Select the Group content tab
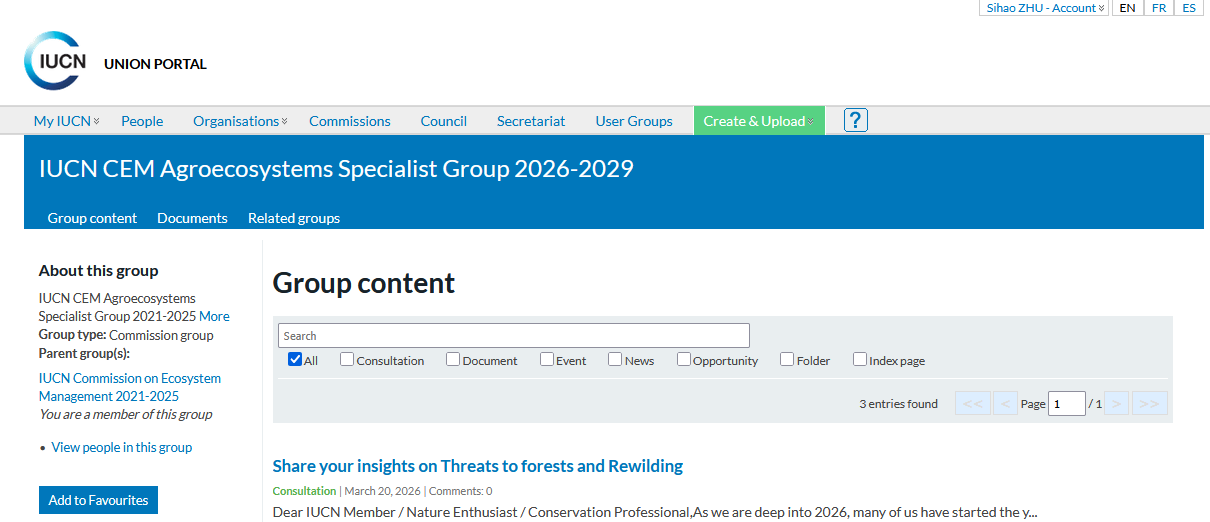This screenshot has width=1210, height=522. click(x=92, y=218)
